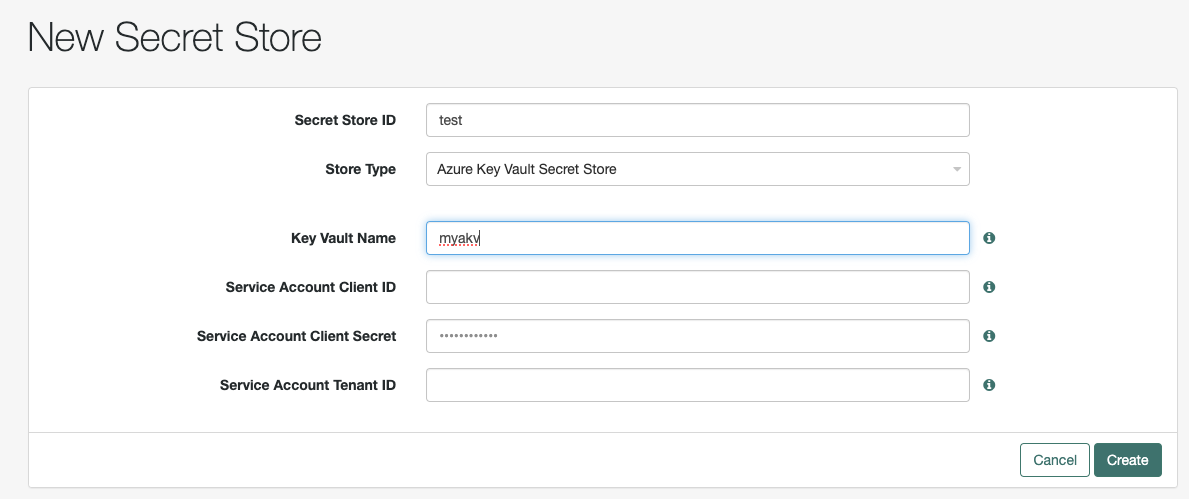Show info for Service Account Tenant ID

(989, 385)
